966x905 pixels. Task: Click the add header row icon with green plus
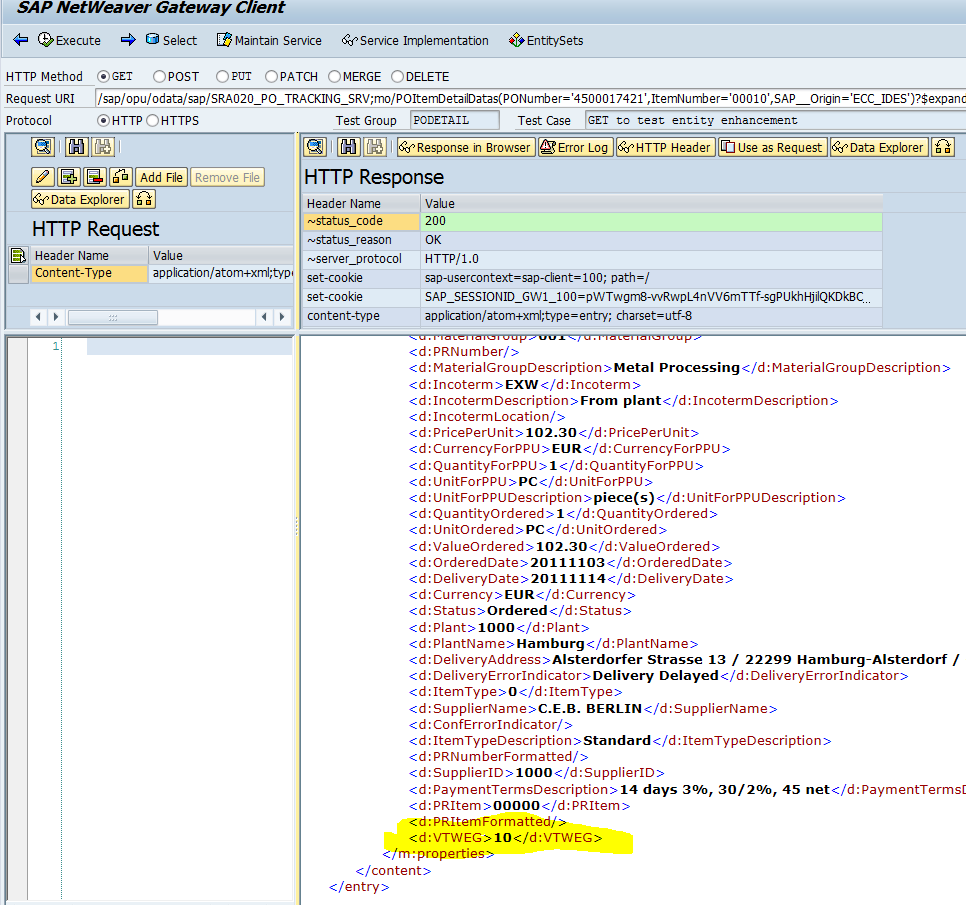click(x=68, y=177)
